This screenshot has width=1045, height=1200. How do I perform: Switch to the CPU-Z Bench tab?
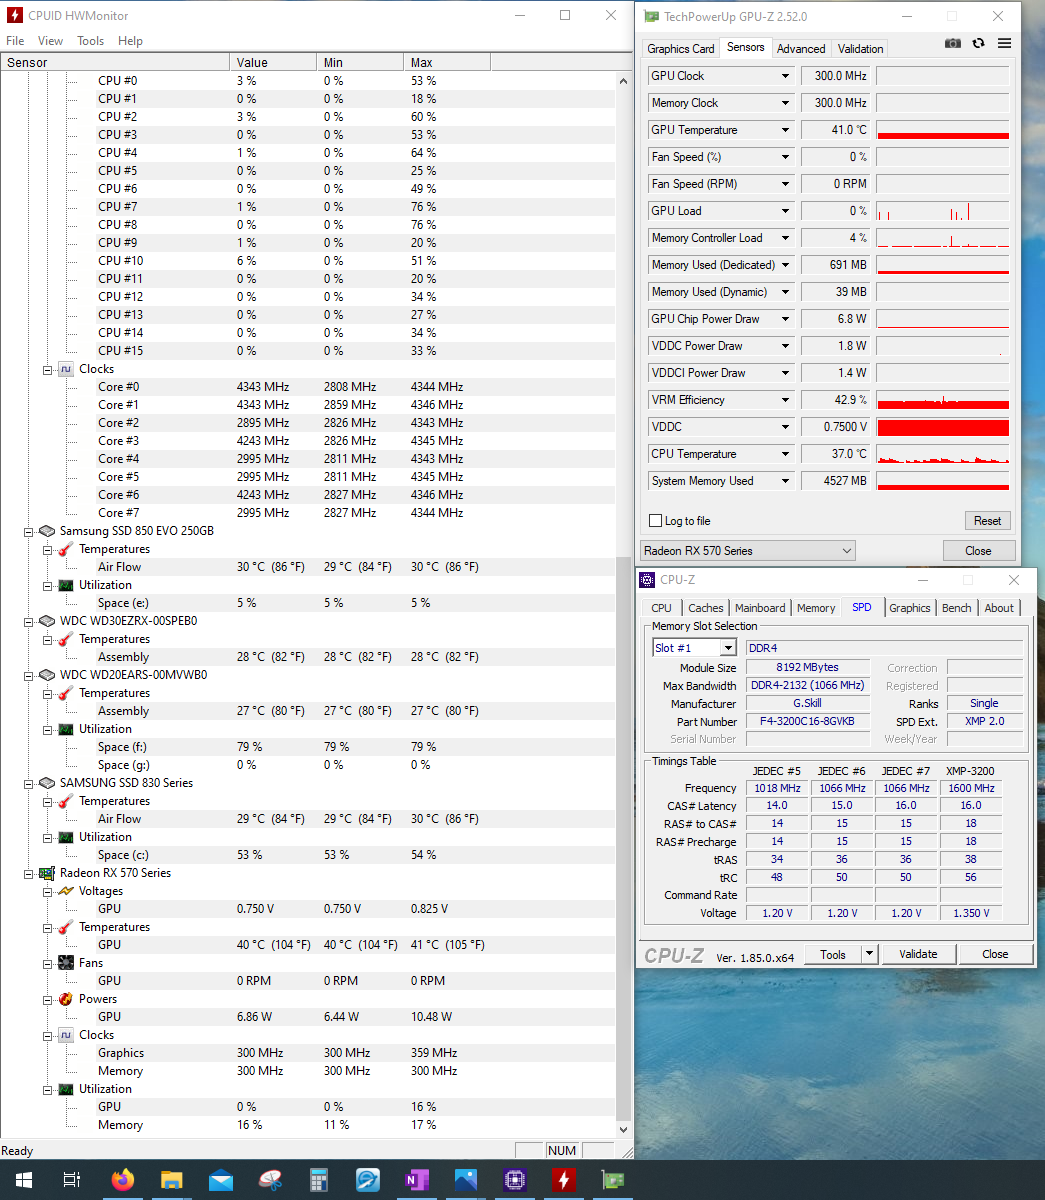pyautogui.click(x=957, y=608)
